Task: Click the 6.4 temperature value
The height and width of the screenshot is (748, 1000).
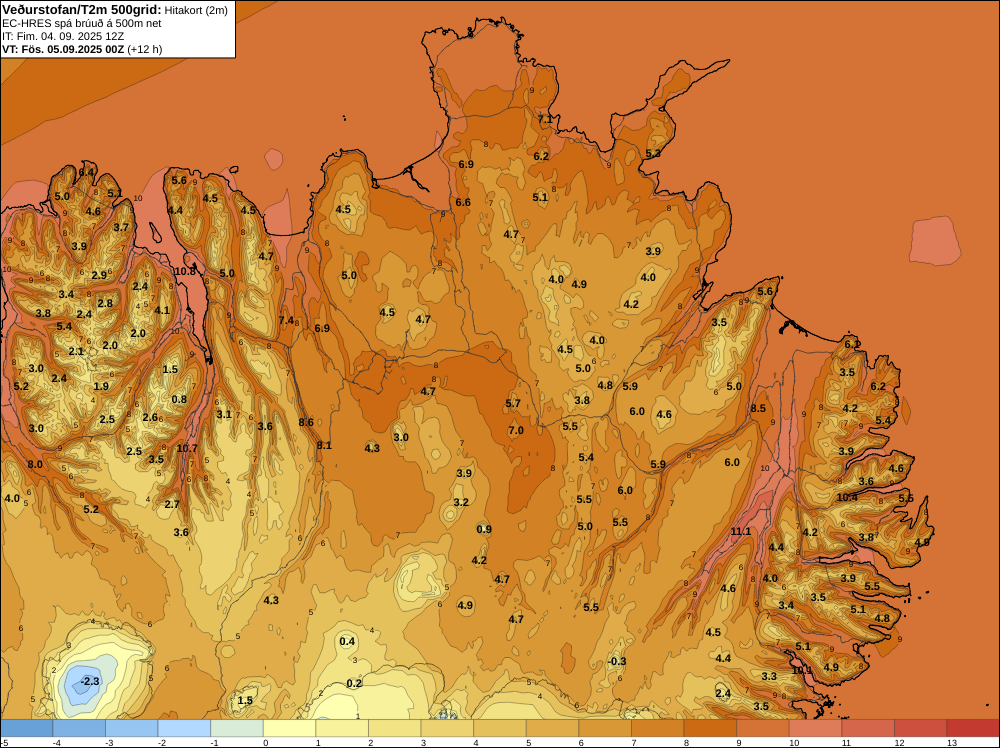Action: click(x=86, y=172)
